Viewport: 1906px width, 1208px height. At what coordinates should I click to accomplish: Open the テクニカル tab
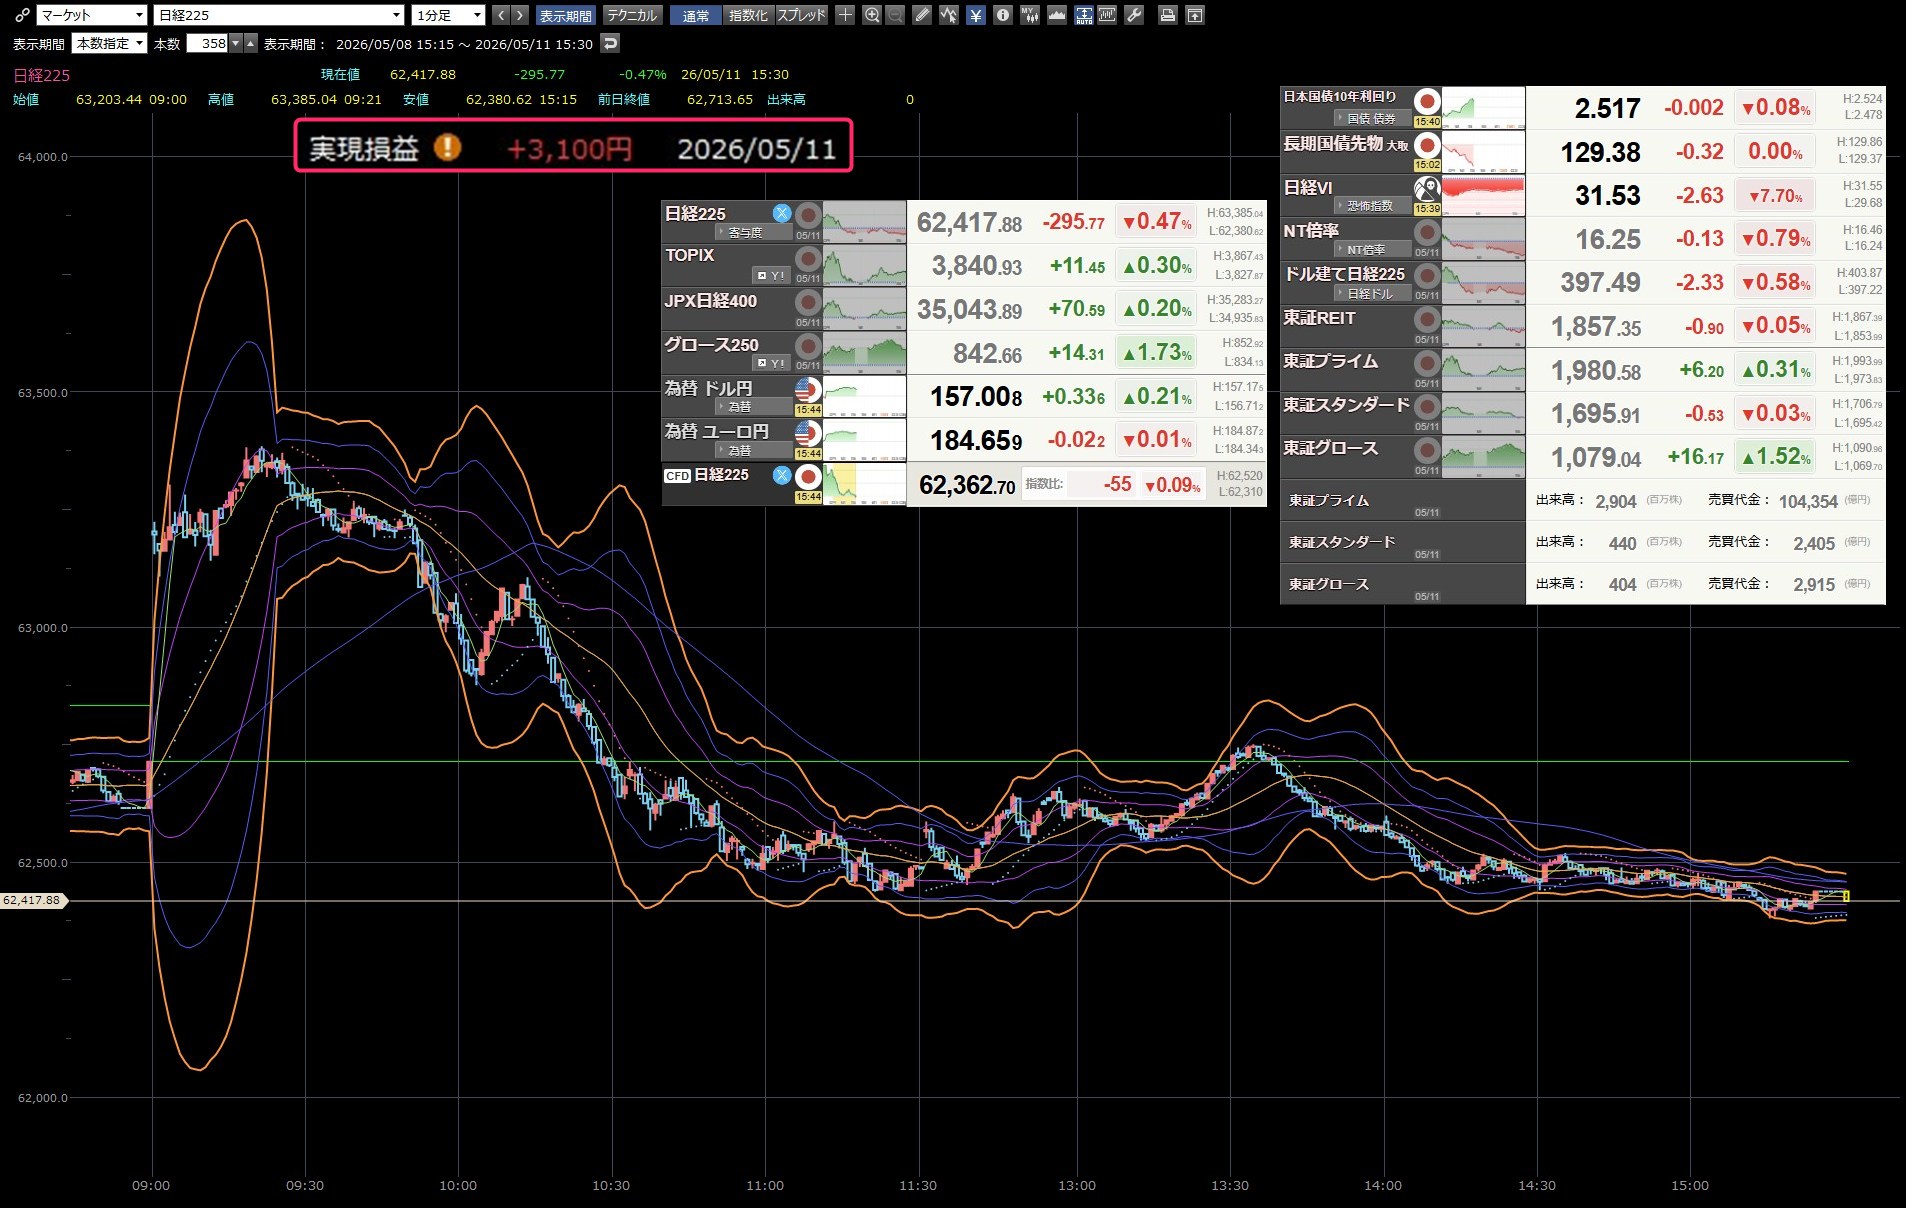632,15
